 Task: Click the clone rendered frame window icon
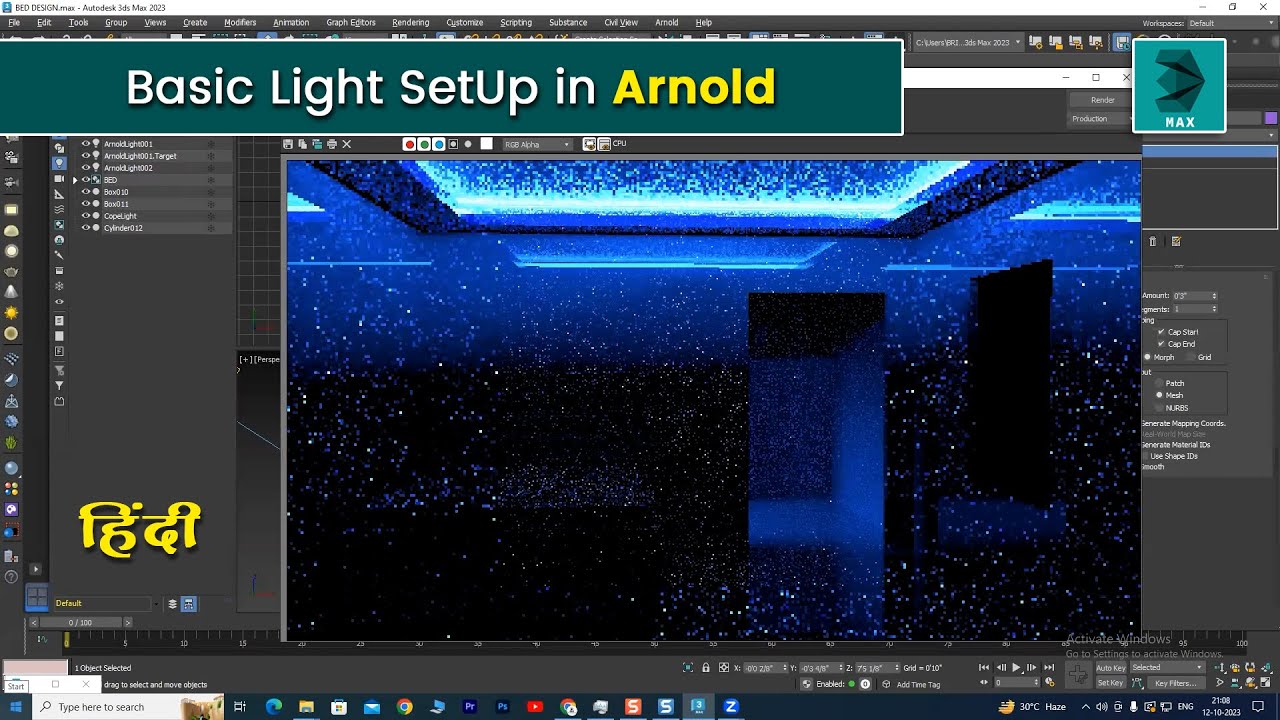(x=317, y=144)
